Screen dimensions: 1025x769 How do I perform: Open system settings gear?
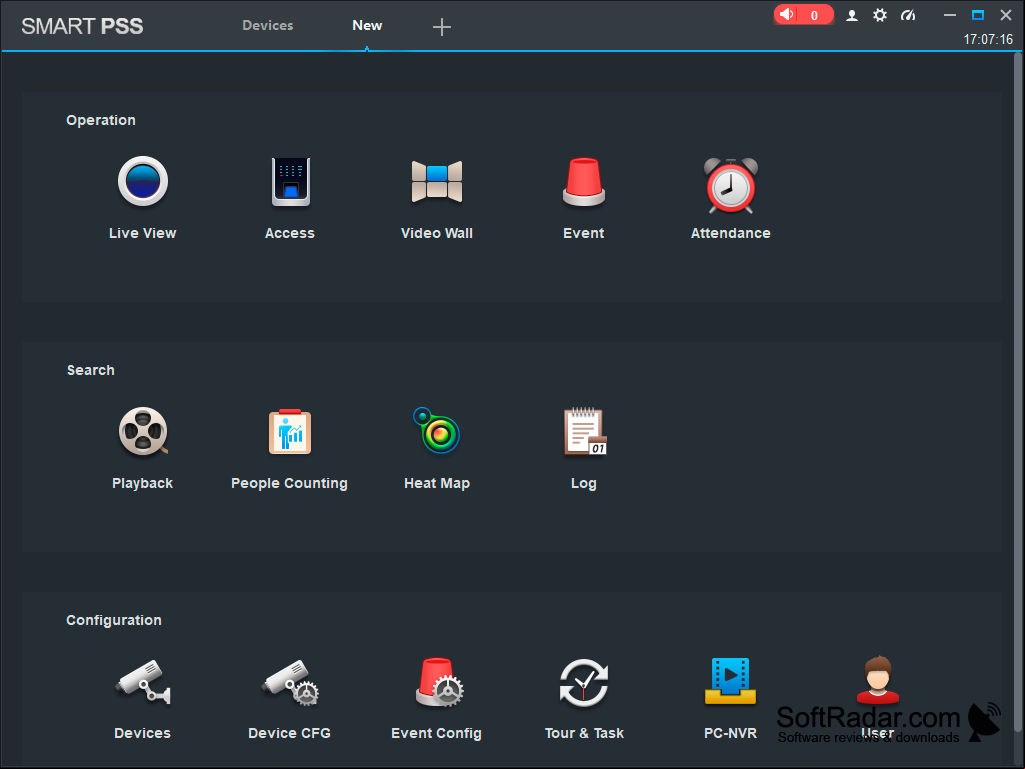[x=880, y=15]
